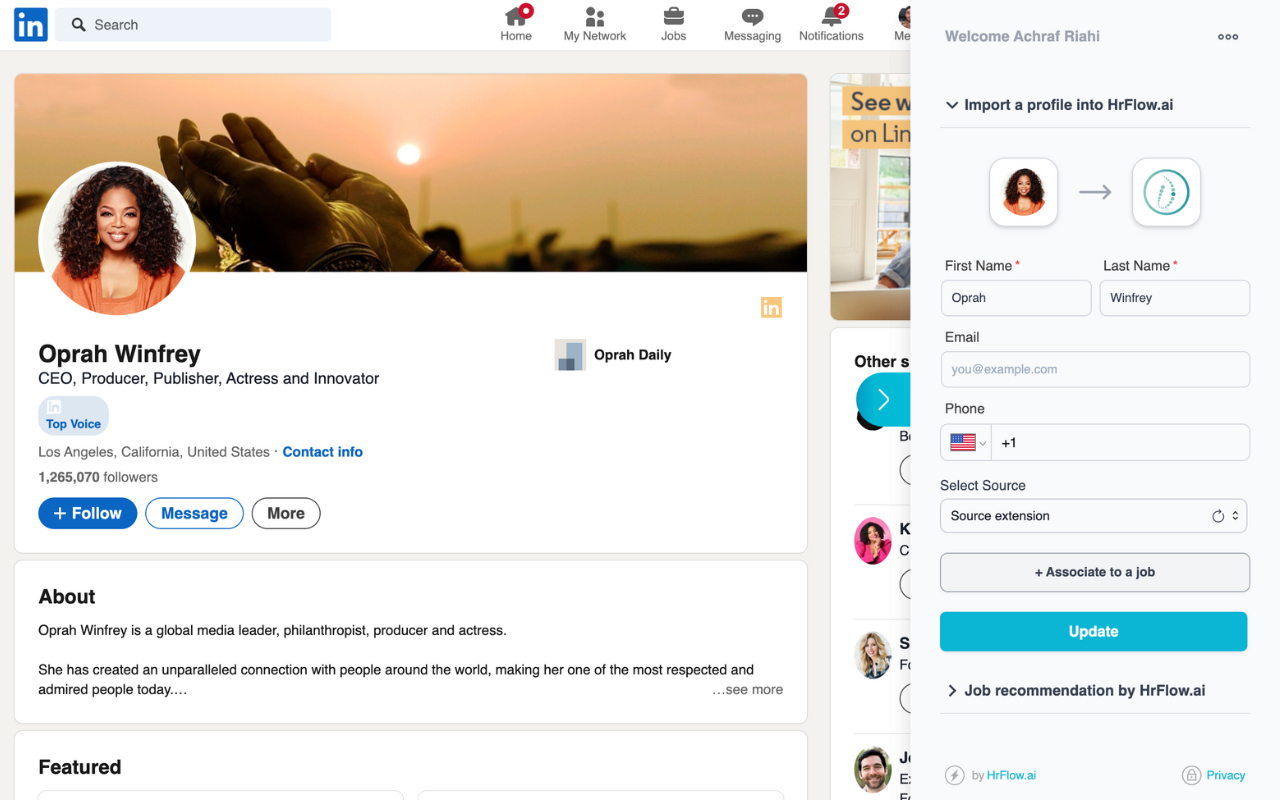Click the Email input field
The width and height of the screenshot is (1280, 800).
[x=1095, y=369]
